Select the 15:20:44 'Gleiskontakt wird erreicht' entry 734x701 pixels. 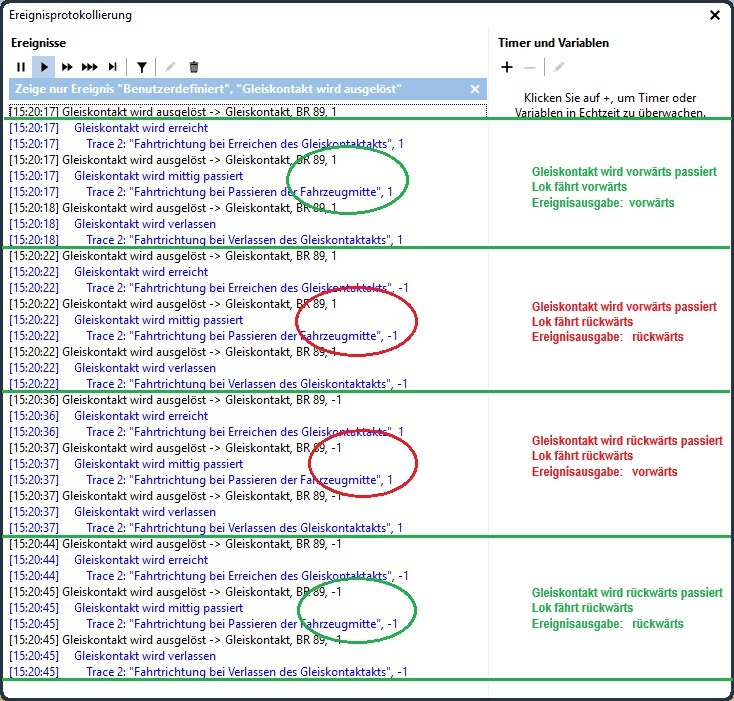tap(141, 560)
